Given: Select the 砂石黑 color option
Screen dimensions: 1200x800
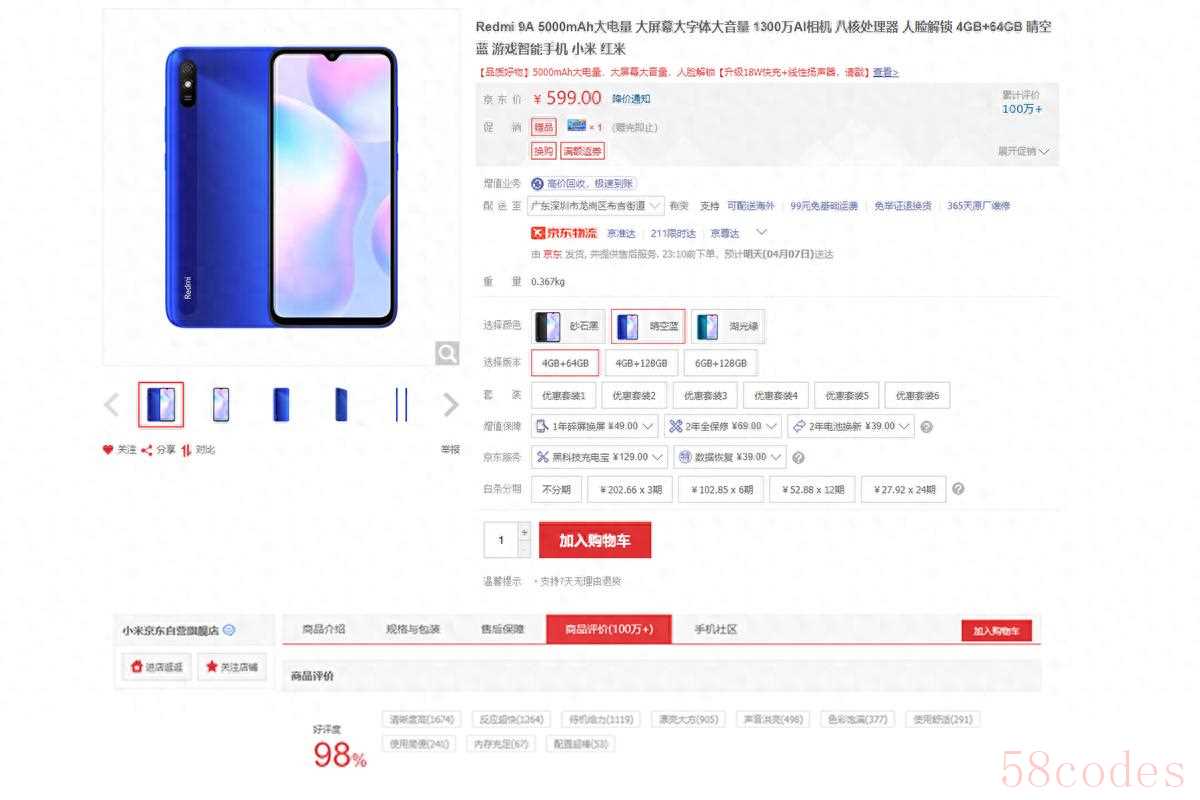Looking at the screenshot, I should (569, 326).
